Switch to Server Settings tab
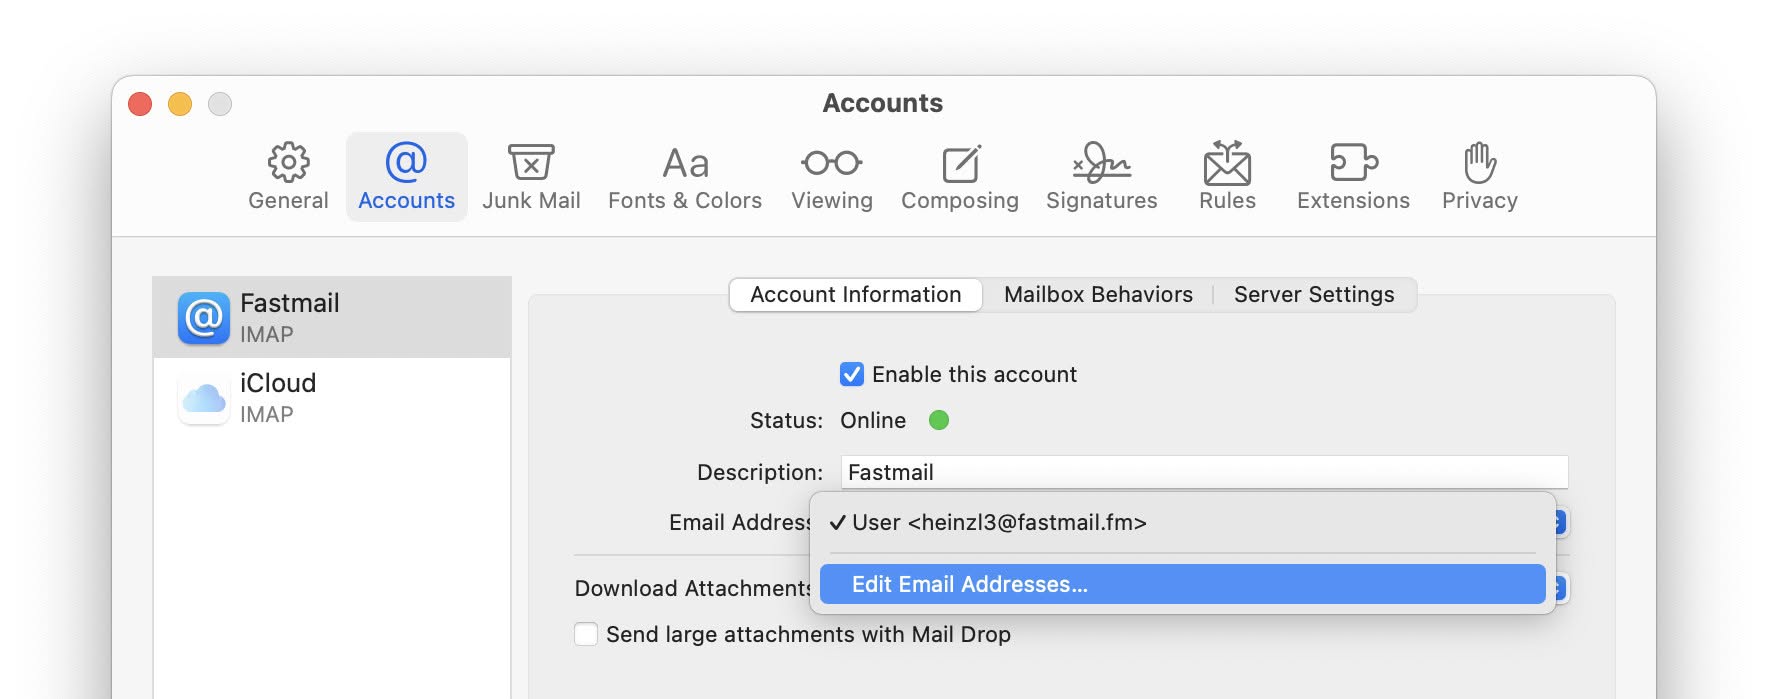 tap(1314, 295)
